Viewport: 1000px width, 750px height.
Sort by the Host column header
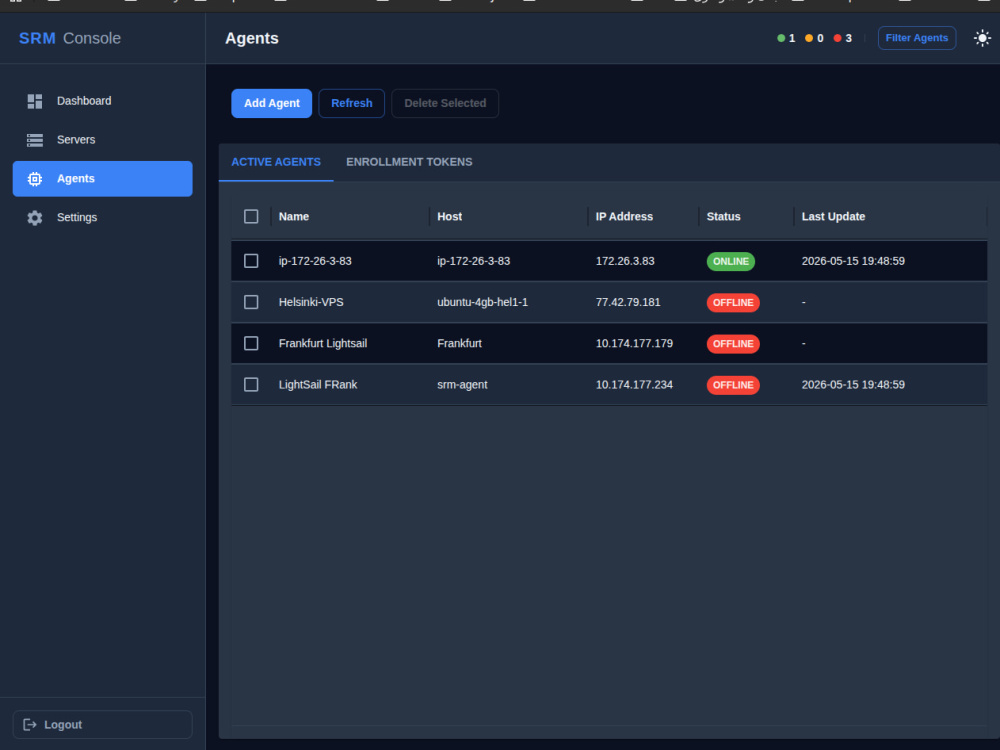click(450, 217)
